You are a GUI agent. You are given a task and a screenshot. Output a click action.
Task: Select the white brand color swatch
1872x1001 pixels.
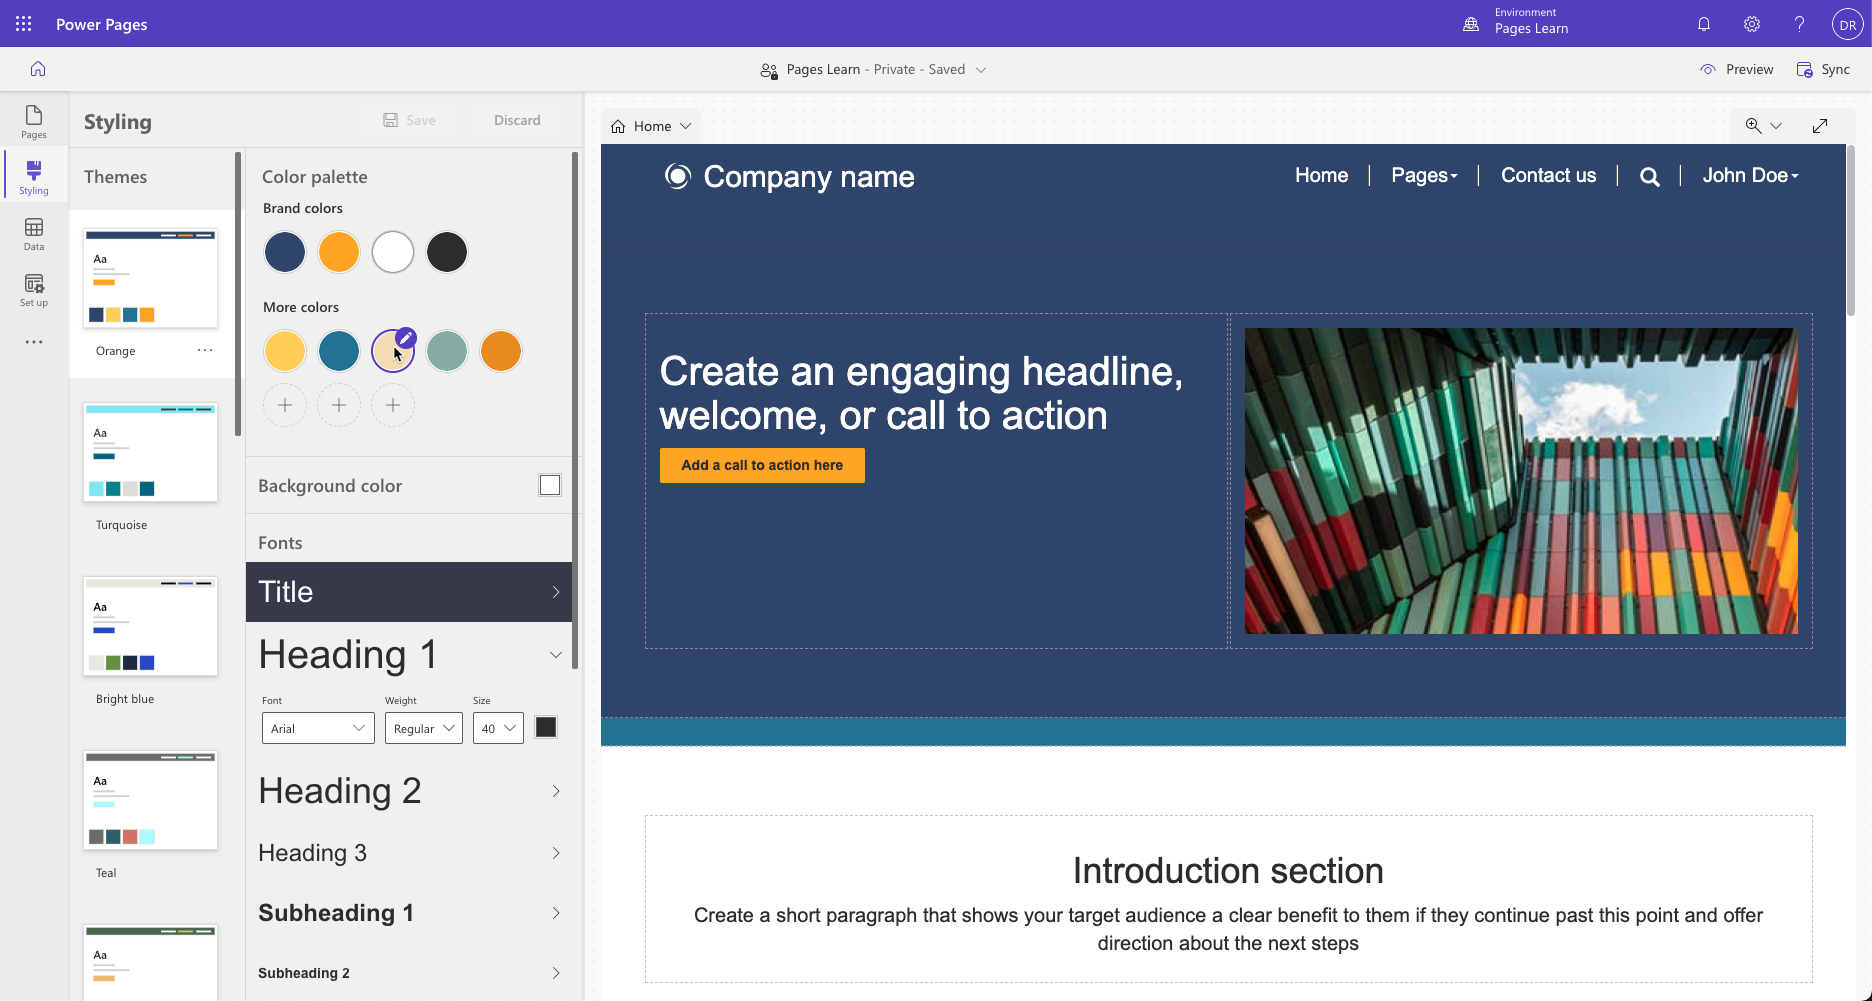point(393,252)
